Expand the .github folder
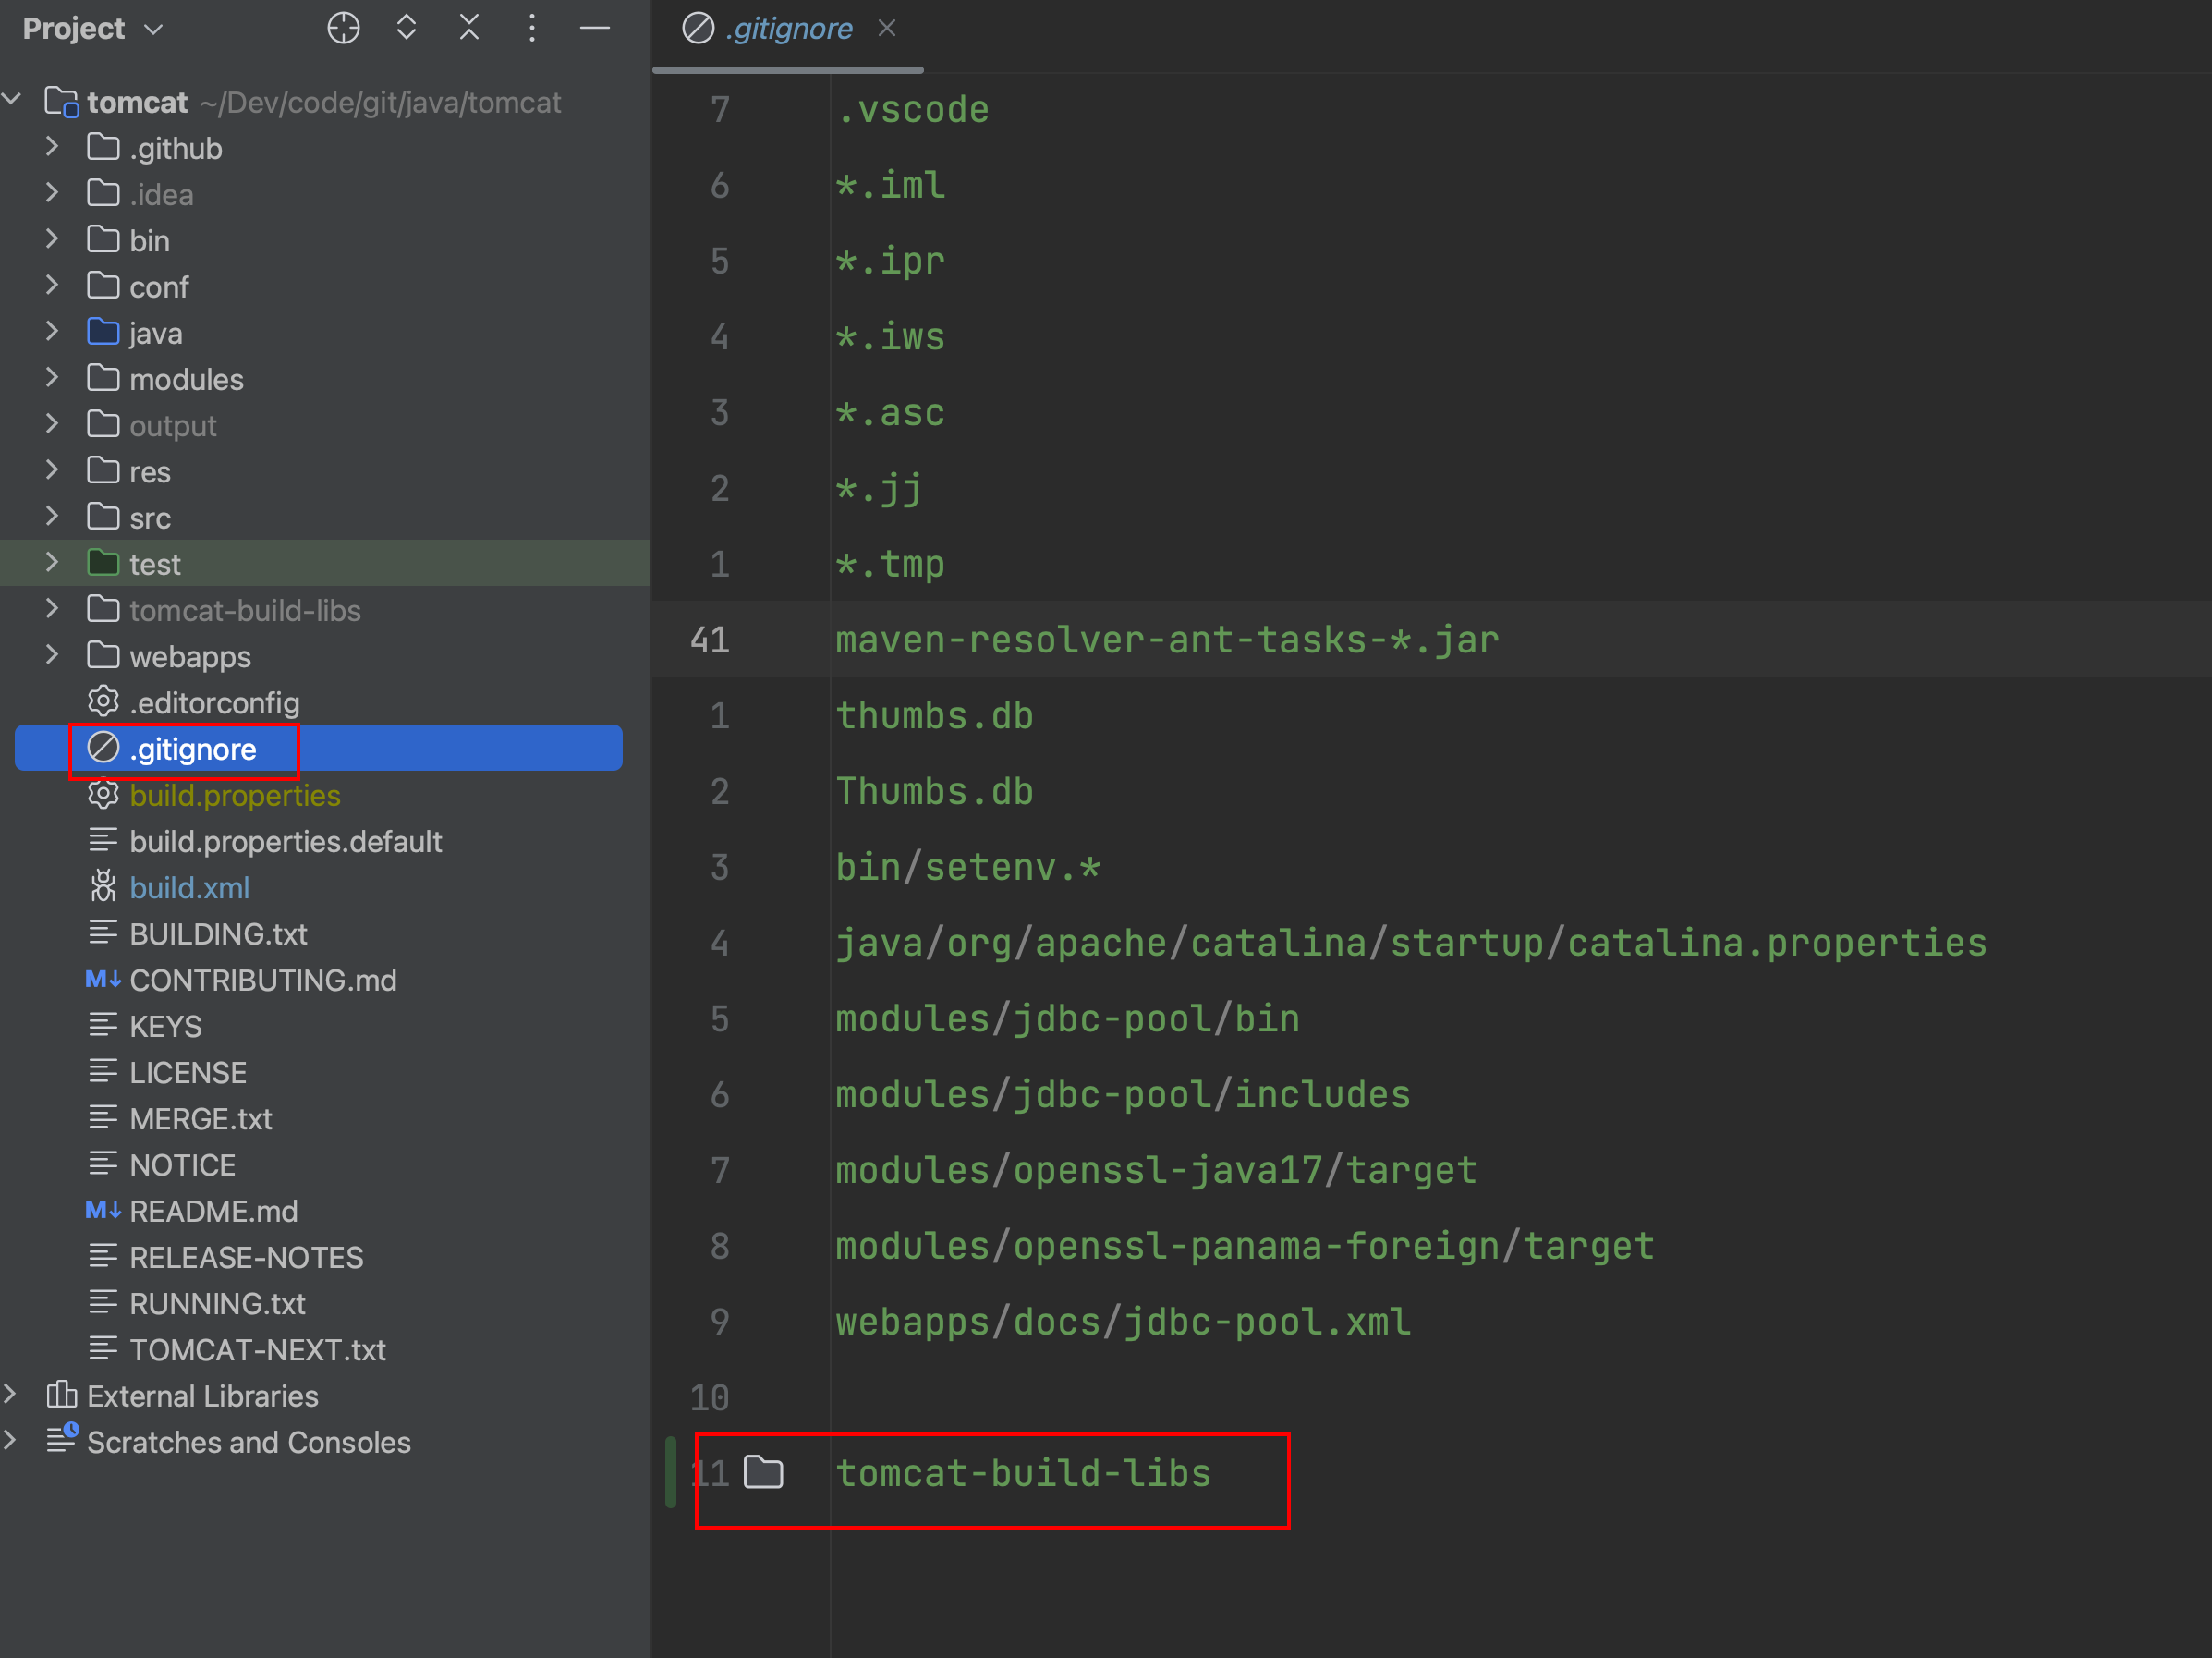This screenshot has width=2212, height=1658. click(x=52, y=148)
